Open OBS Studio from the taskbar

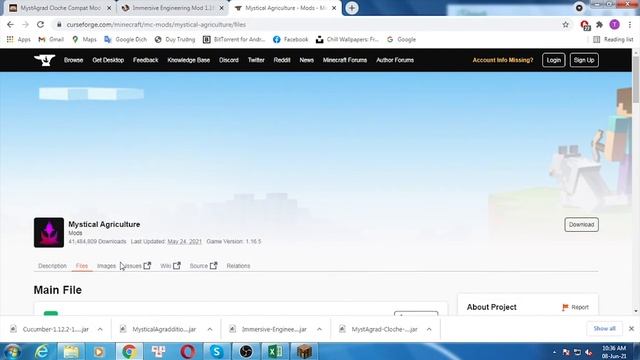pos(246,351)
